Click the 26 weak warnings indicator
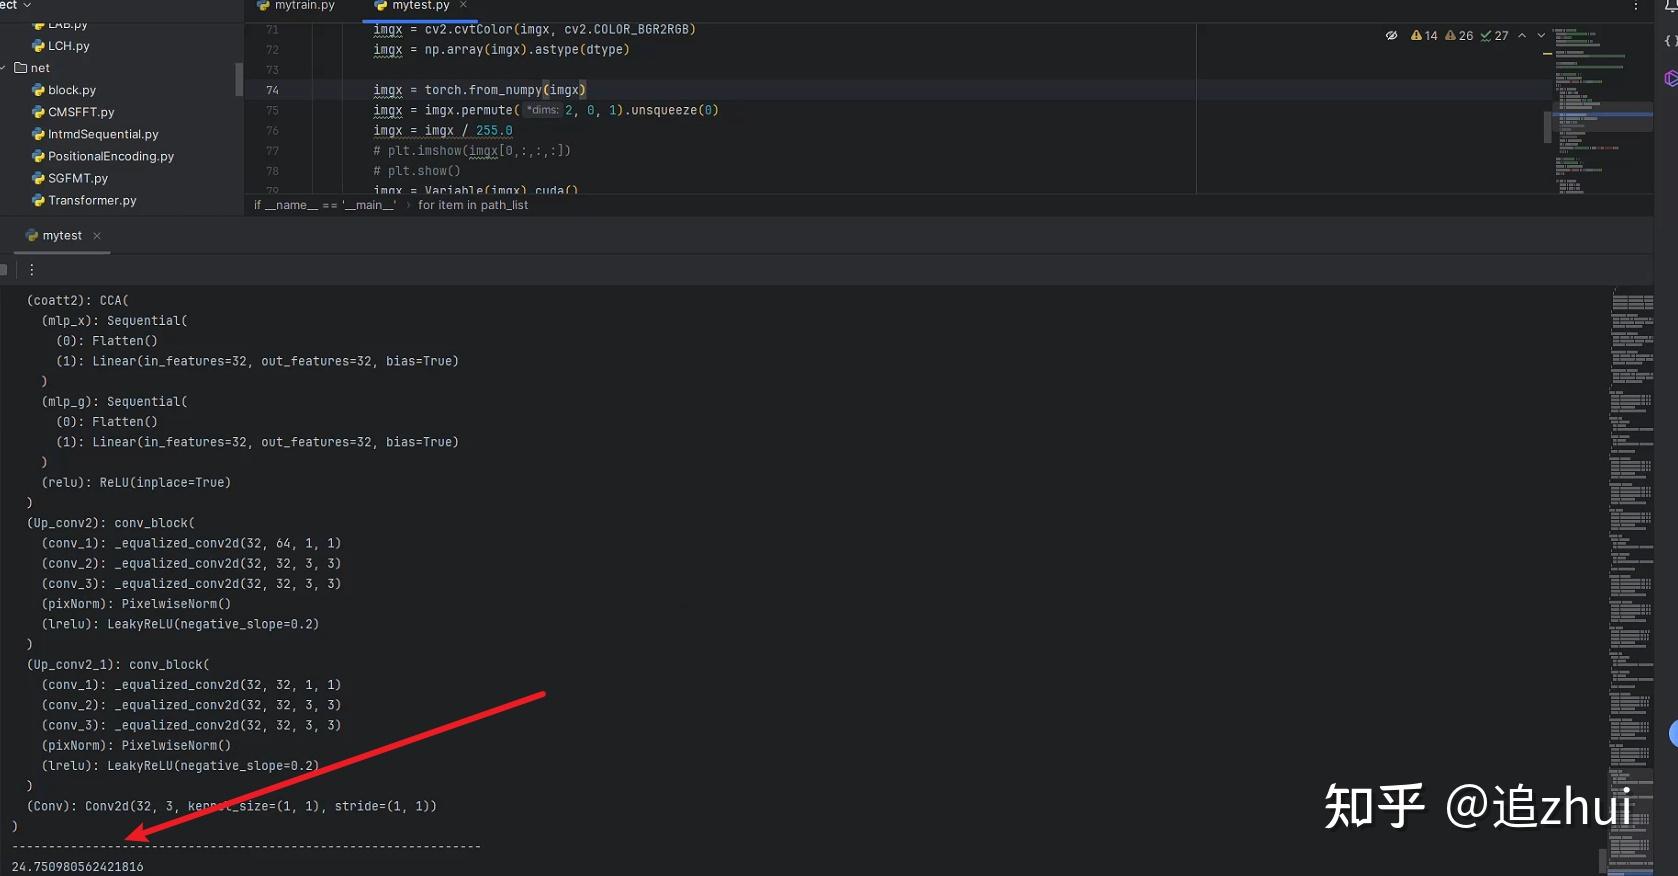 click(1459, 36)
